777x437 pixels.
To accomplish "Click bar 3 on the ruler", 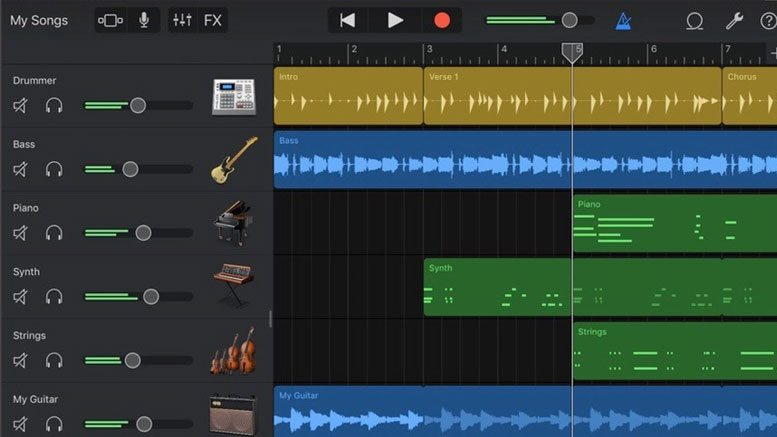I will coord(430,49).
